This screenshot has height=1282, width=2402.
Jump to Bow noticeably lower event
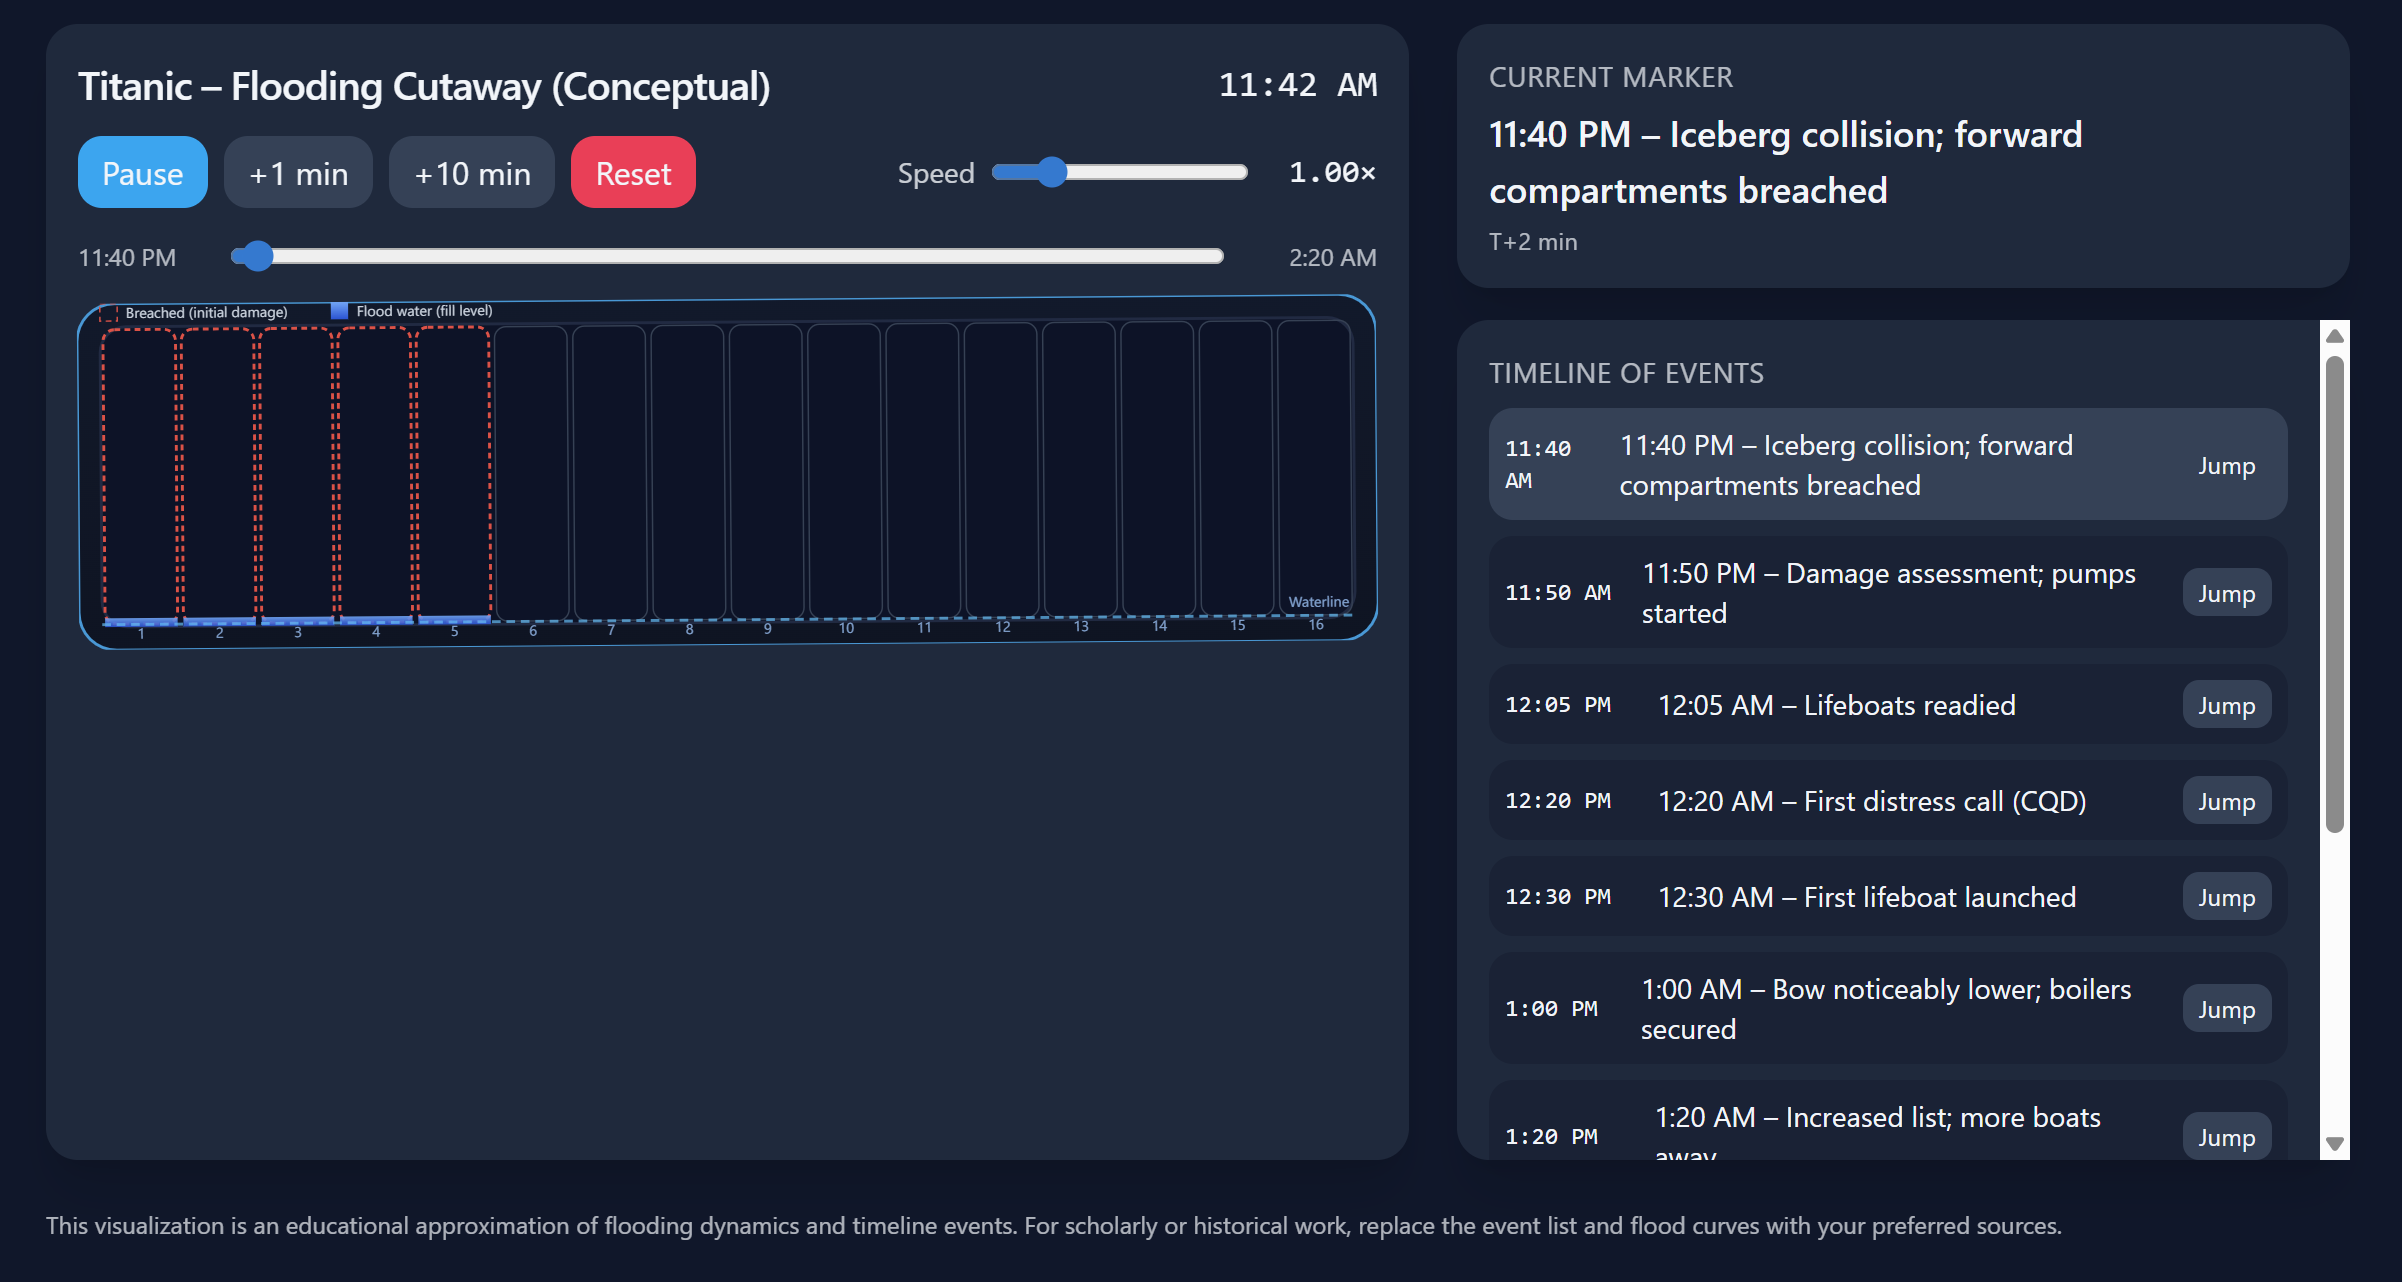tap(2226, 1009)
